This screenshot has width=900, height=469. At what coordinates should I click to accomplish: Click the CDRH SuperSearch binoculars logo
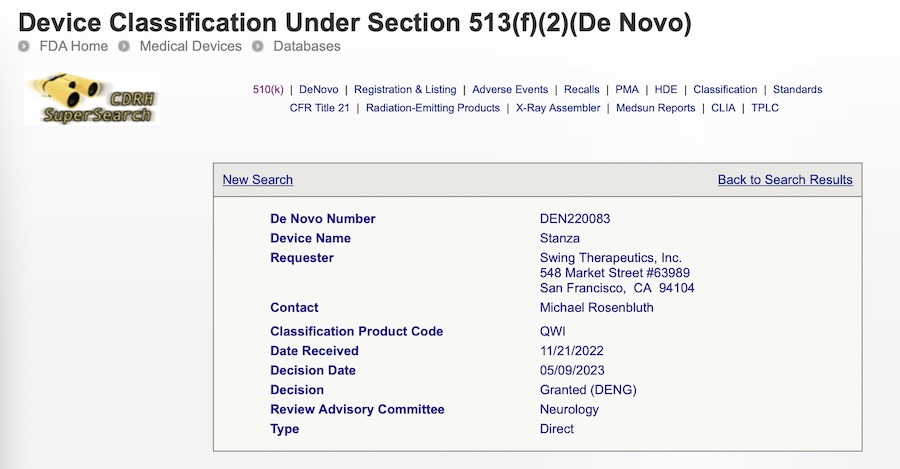(91, 99)
